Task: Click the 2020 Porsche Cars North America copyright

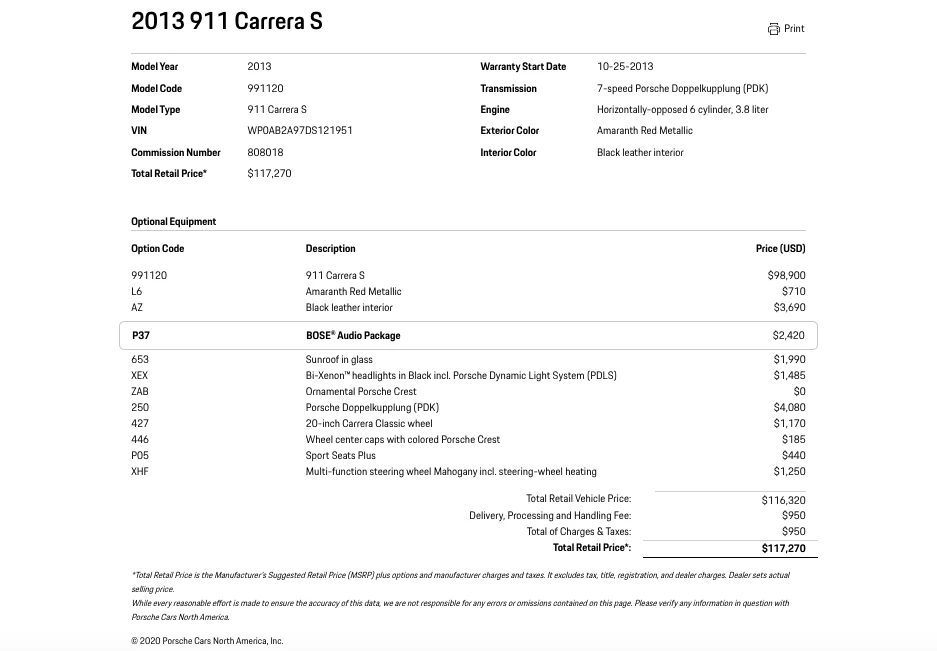Action: (207, 641)
